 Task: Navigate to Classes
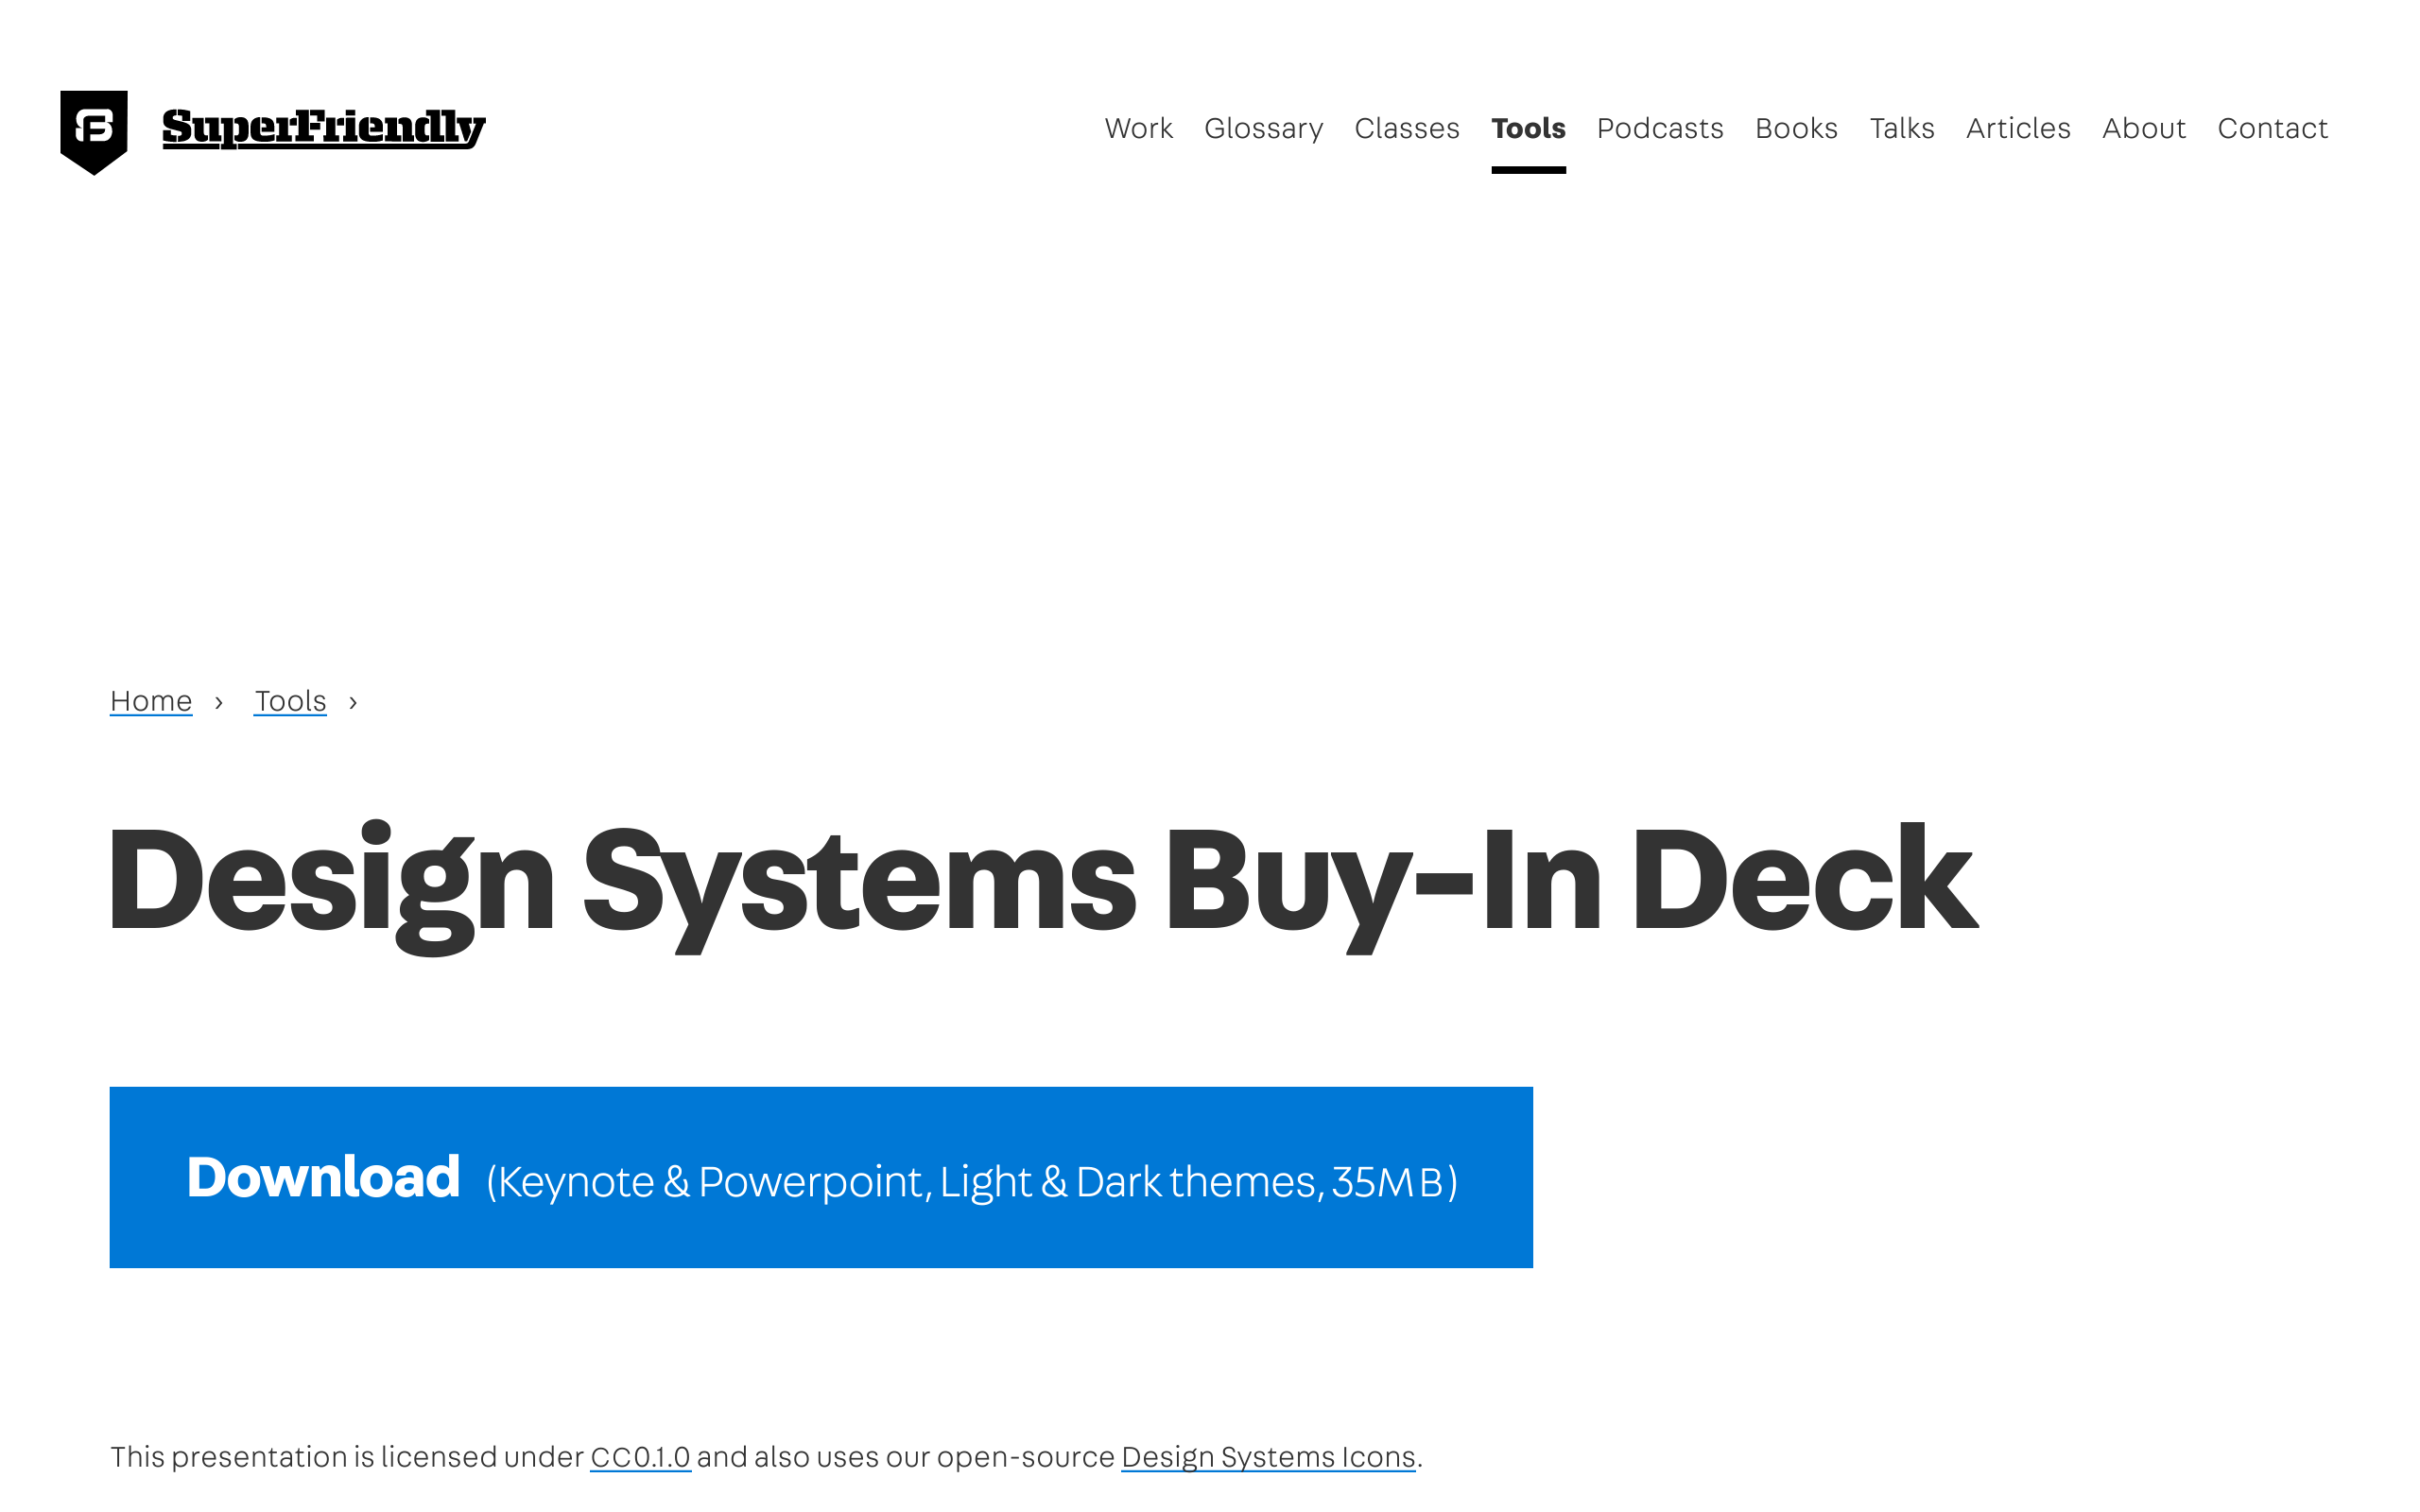tap(1407, 128)
